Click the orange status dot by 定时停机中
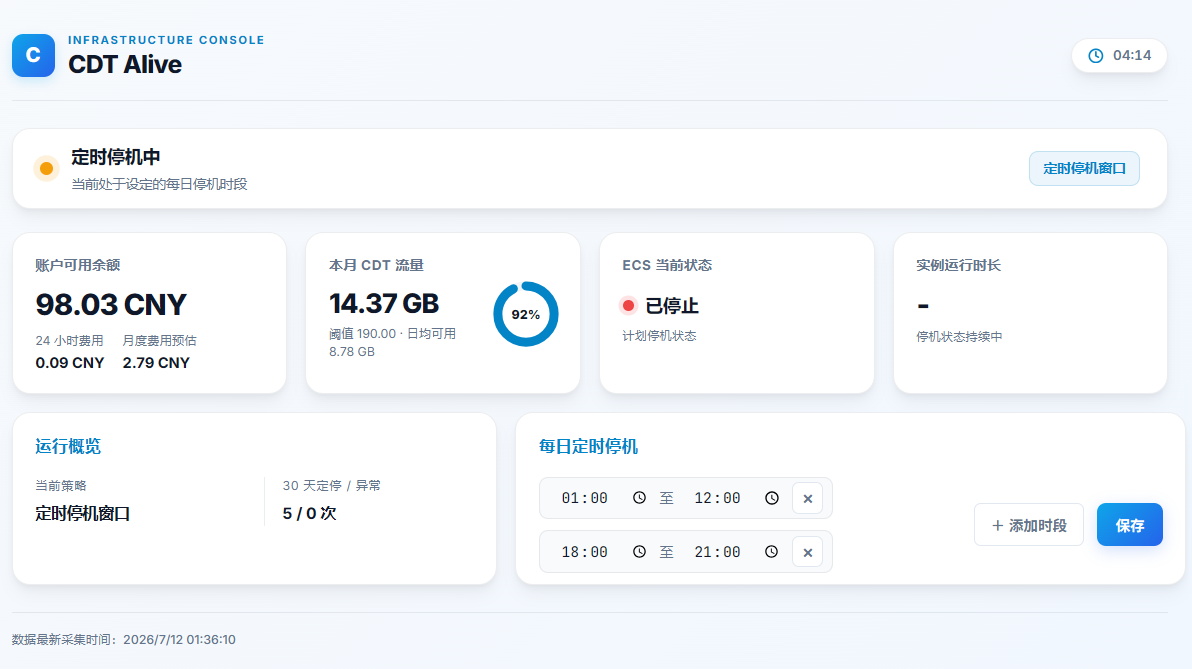 click(46, 169)
